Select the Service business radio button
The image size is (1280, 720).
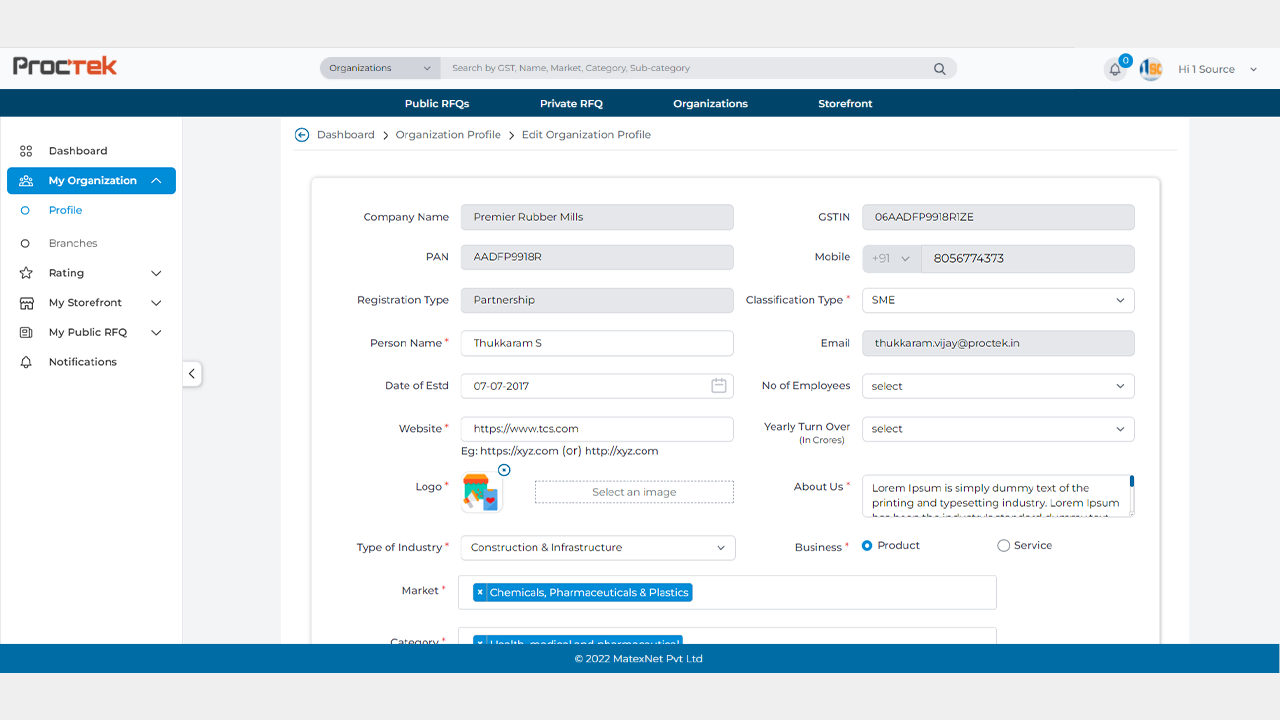coord(1003,546)
